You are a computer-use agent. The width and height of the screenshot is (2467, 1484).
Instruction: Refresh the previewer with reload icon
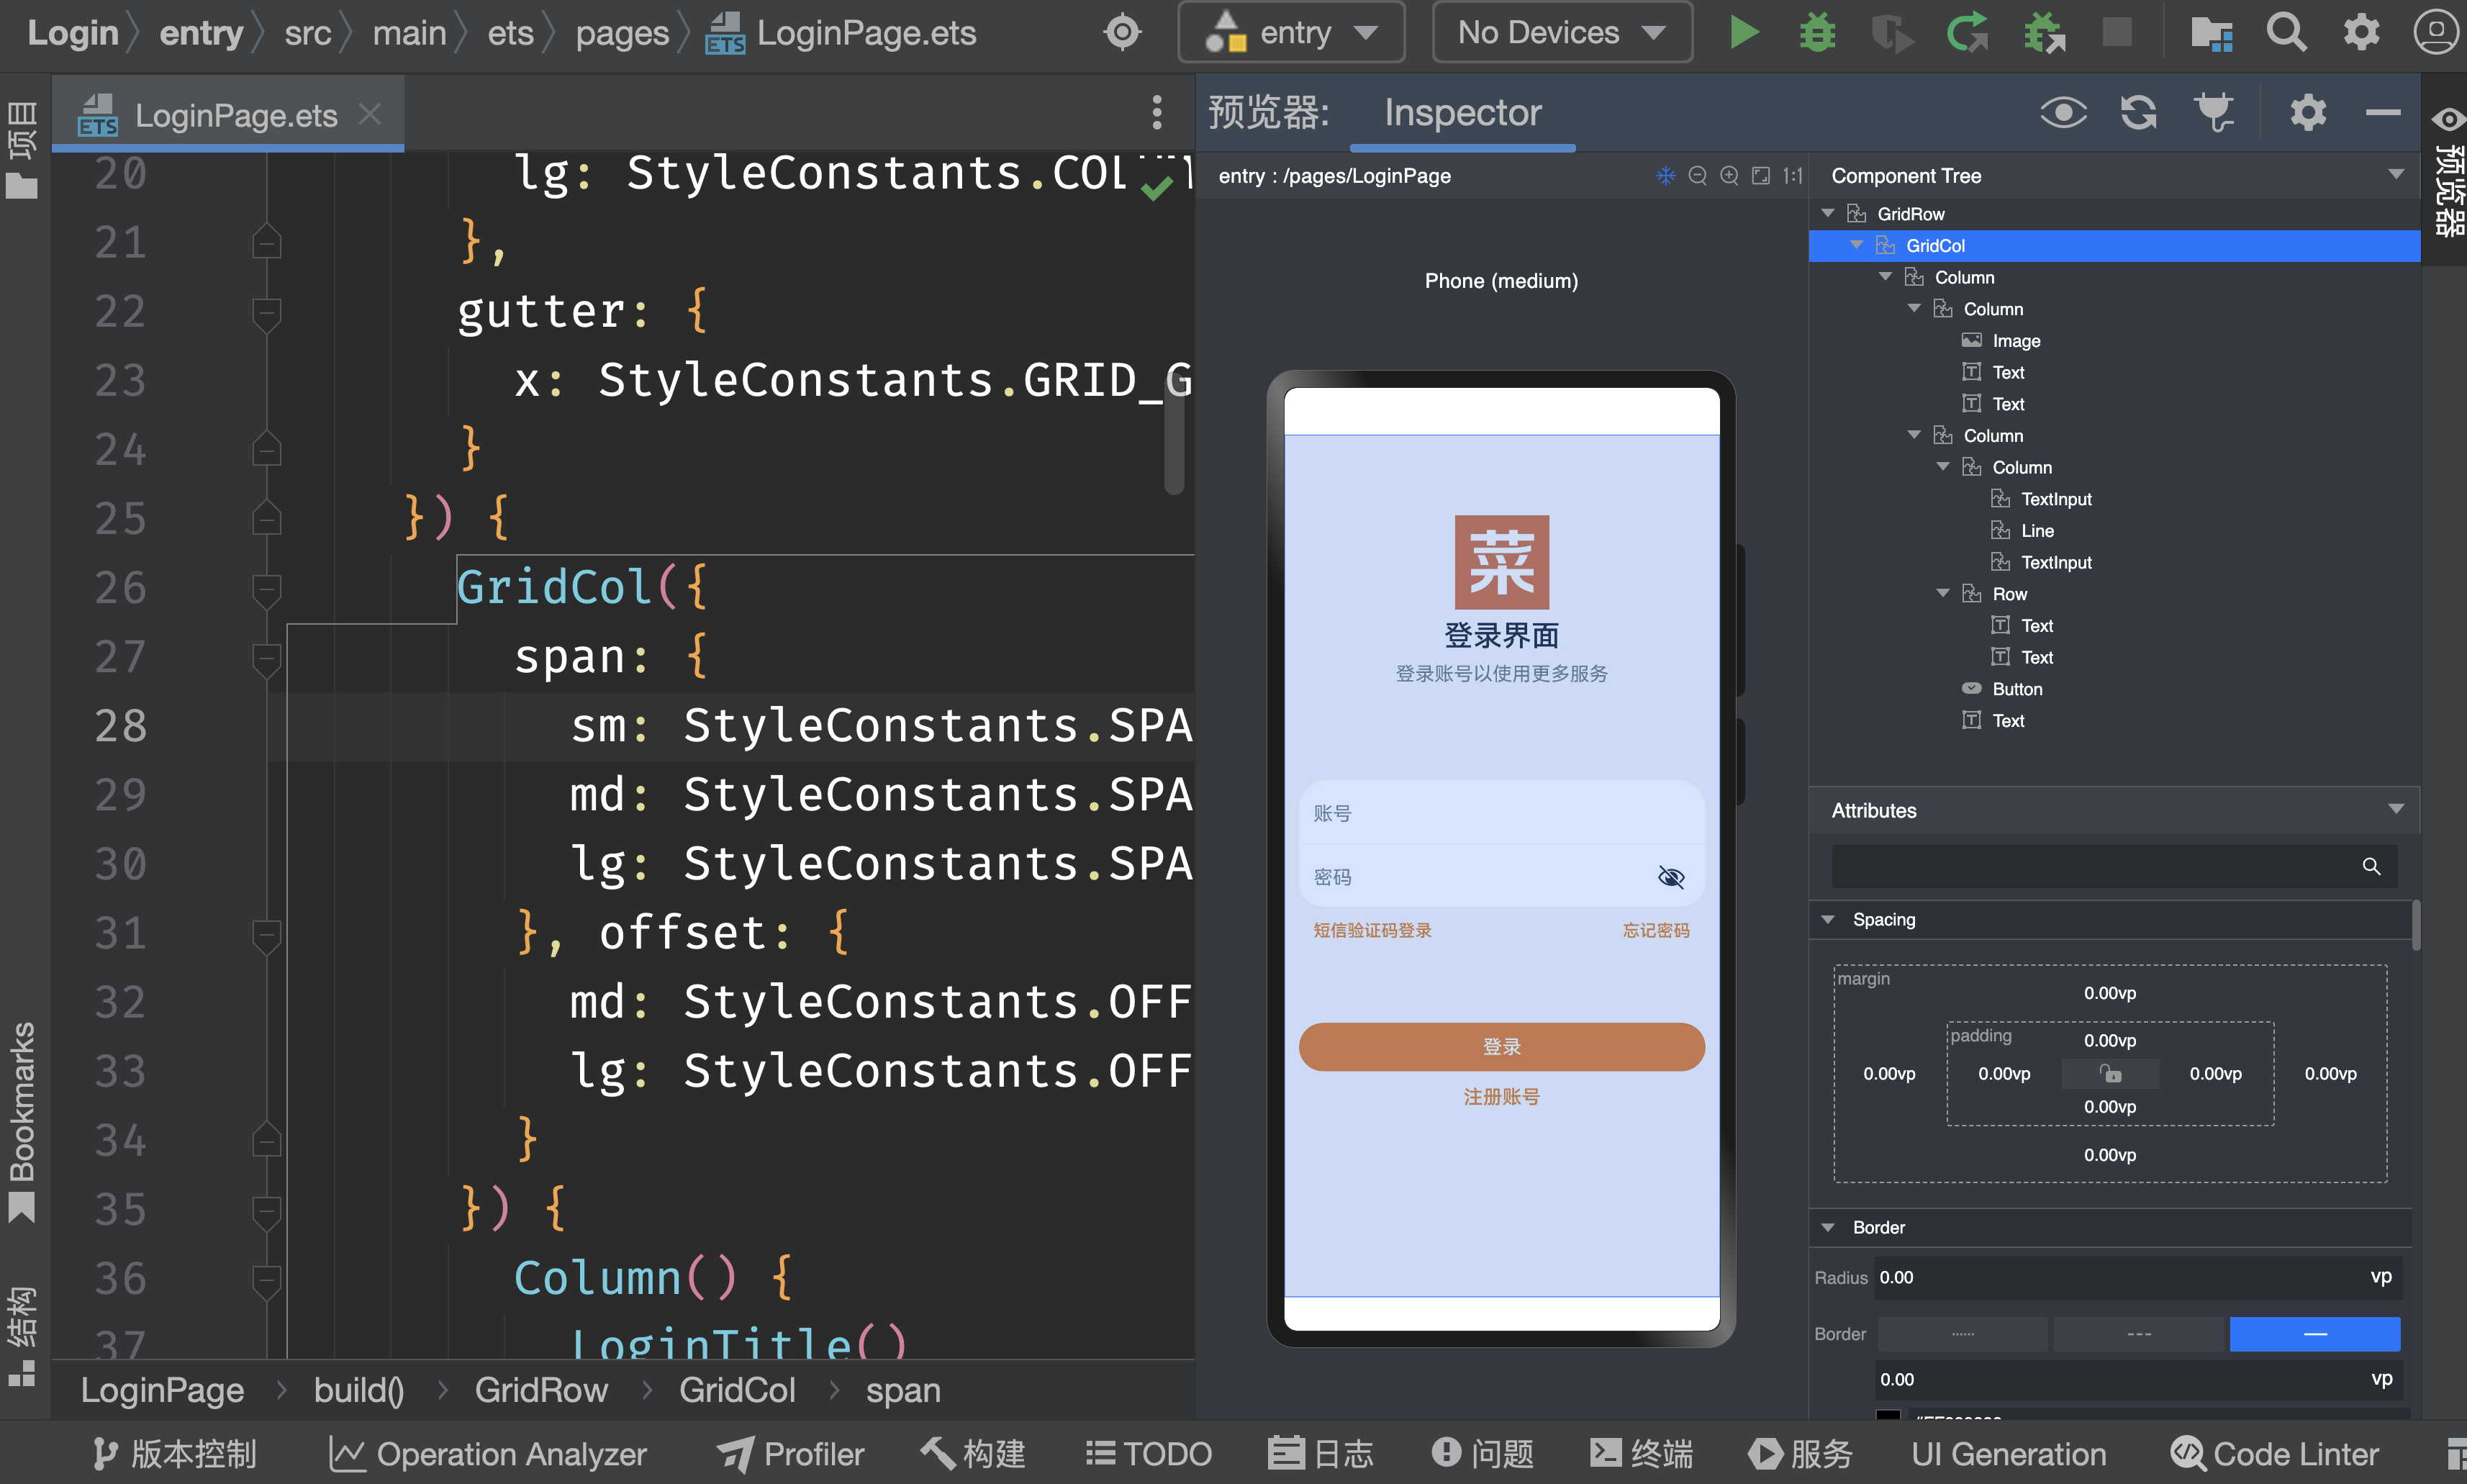pos(2138,112)
